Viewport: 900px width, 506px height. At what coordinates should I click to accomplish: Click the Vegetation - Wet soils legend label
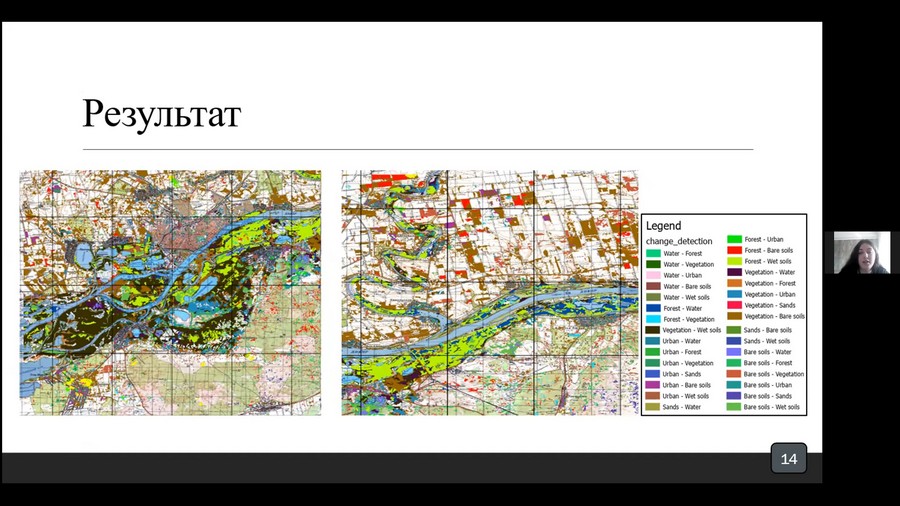click(691, 330)
